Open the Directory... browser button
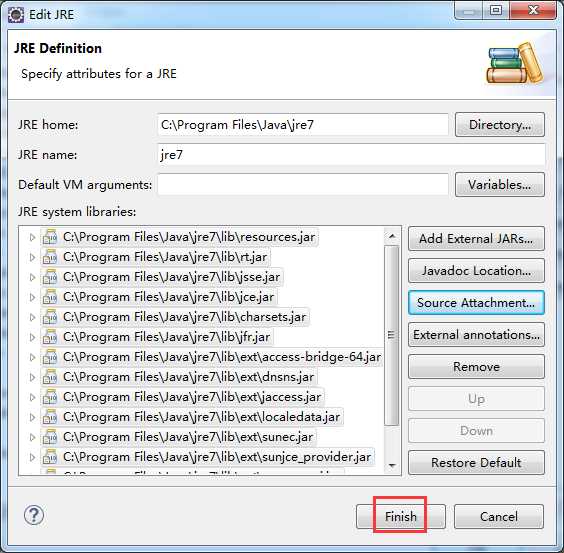 (x=500, y=124)
